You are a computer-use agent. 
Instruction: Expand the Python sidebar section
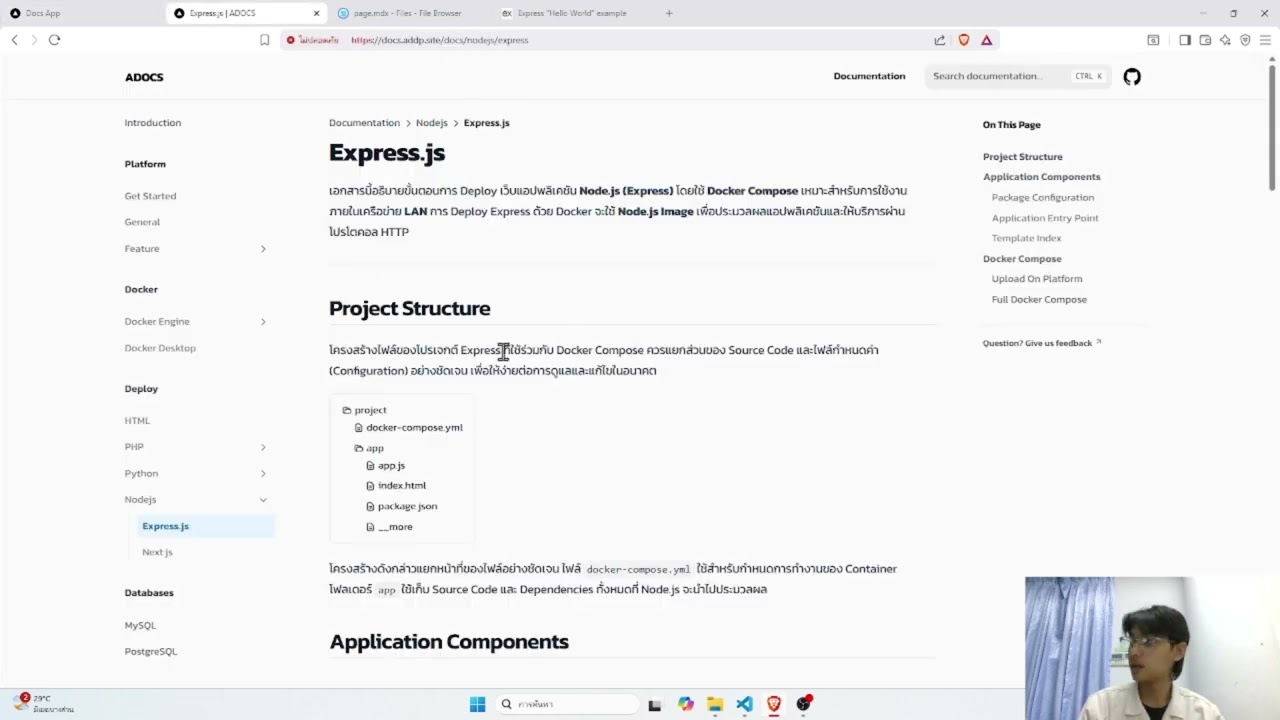[263, 473]
